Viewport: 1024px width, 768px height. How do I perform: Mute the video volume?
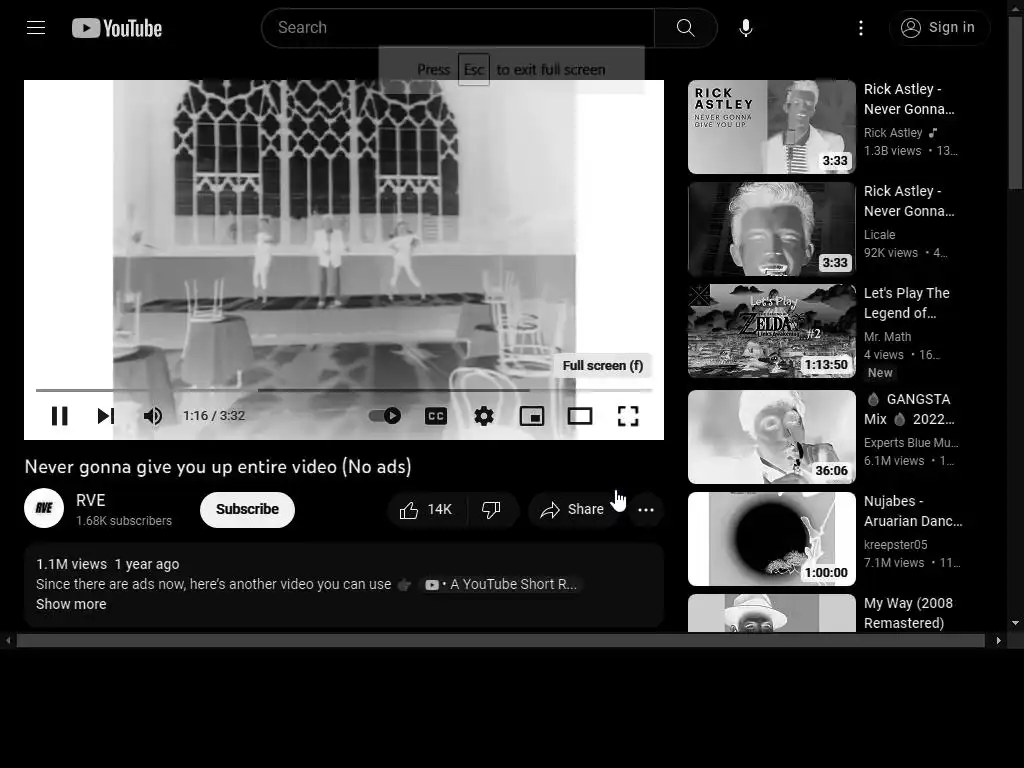(153, 416)
